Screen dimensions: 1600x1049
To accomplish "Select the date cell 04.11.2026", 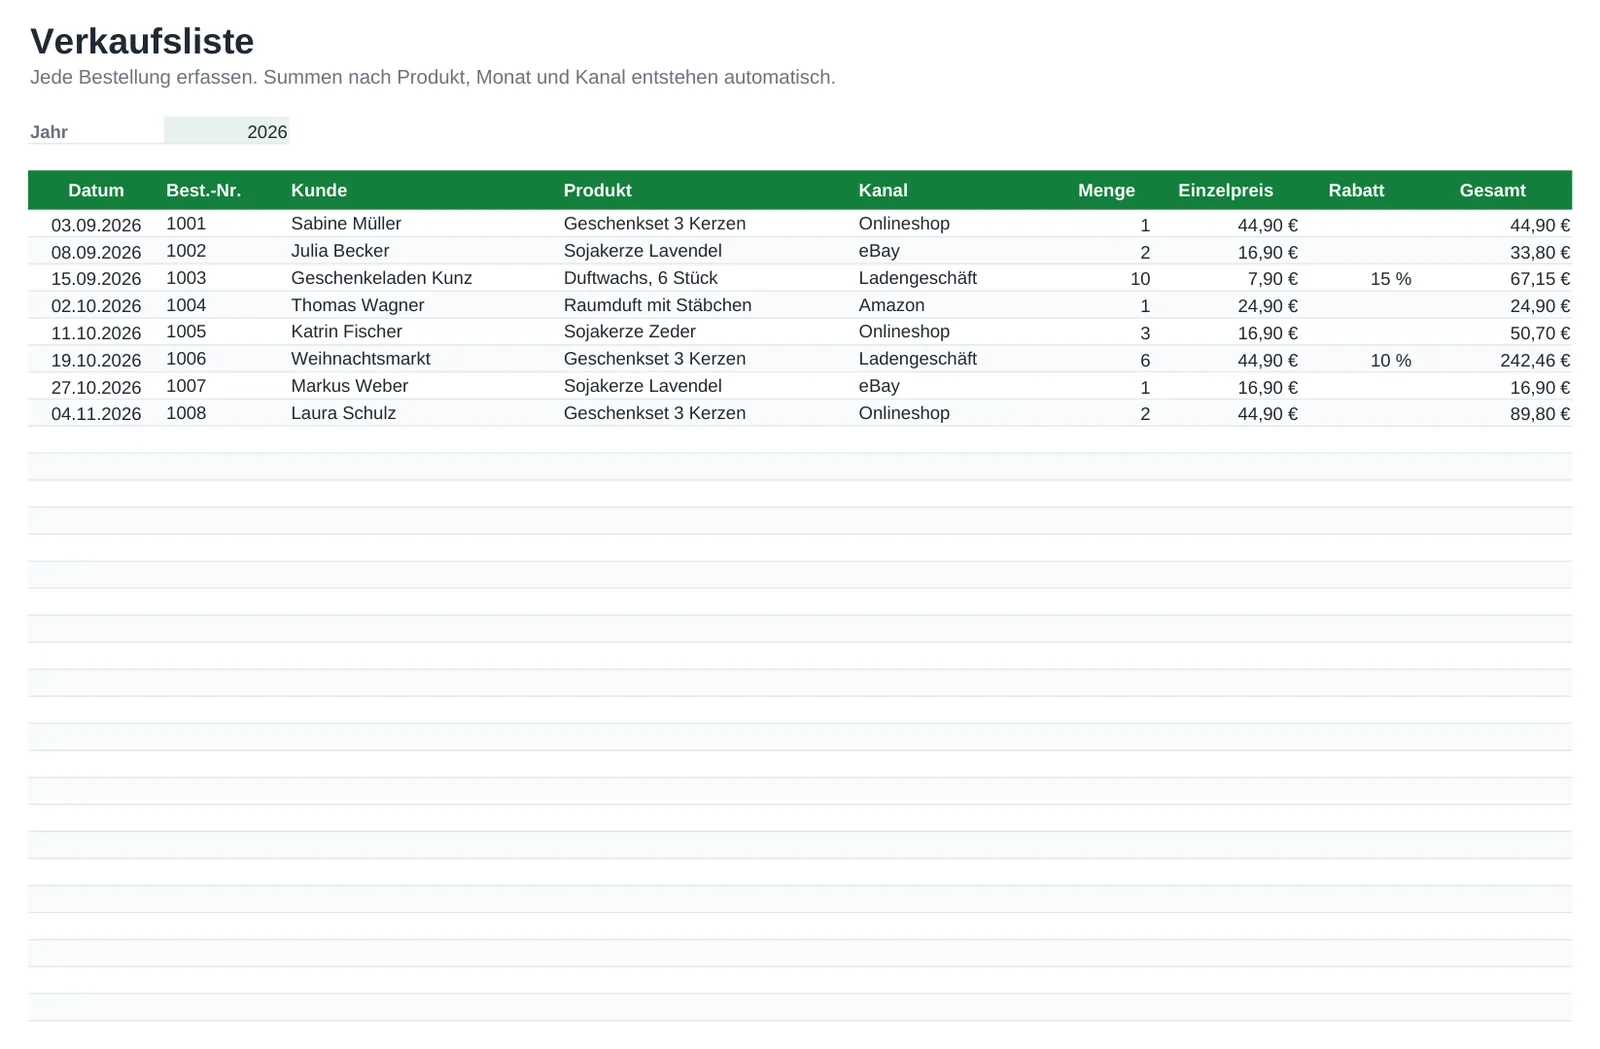I will [96, 414].
